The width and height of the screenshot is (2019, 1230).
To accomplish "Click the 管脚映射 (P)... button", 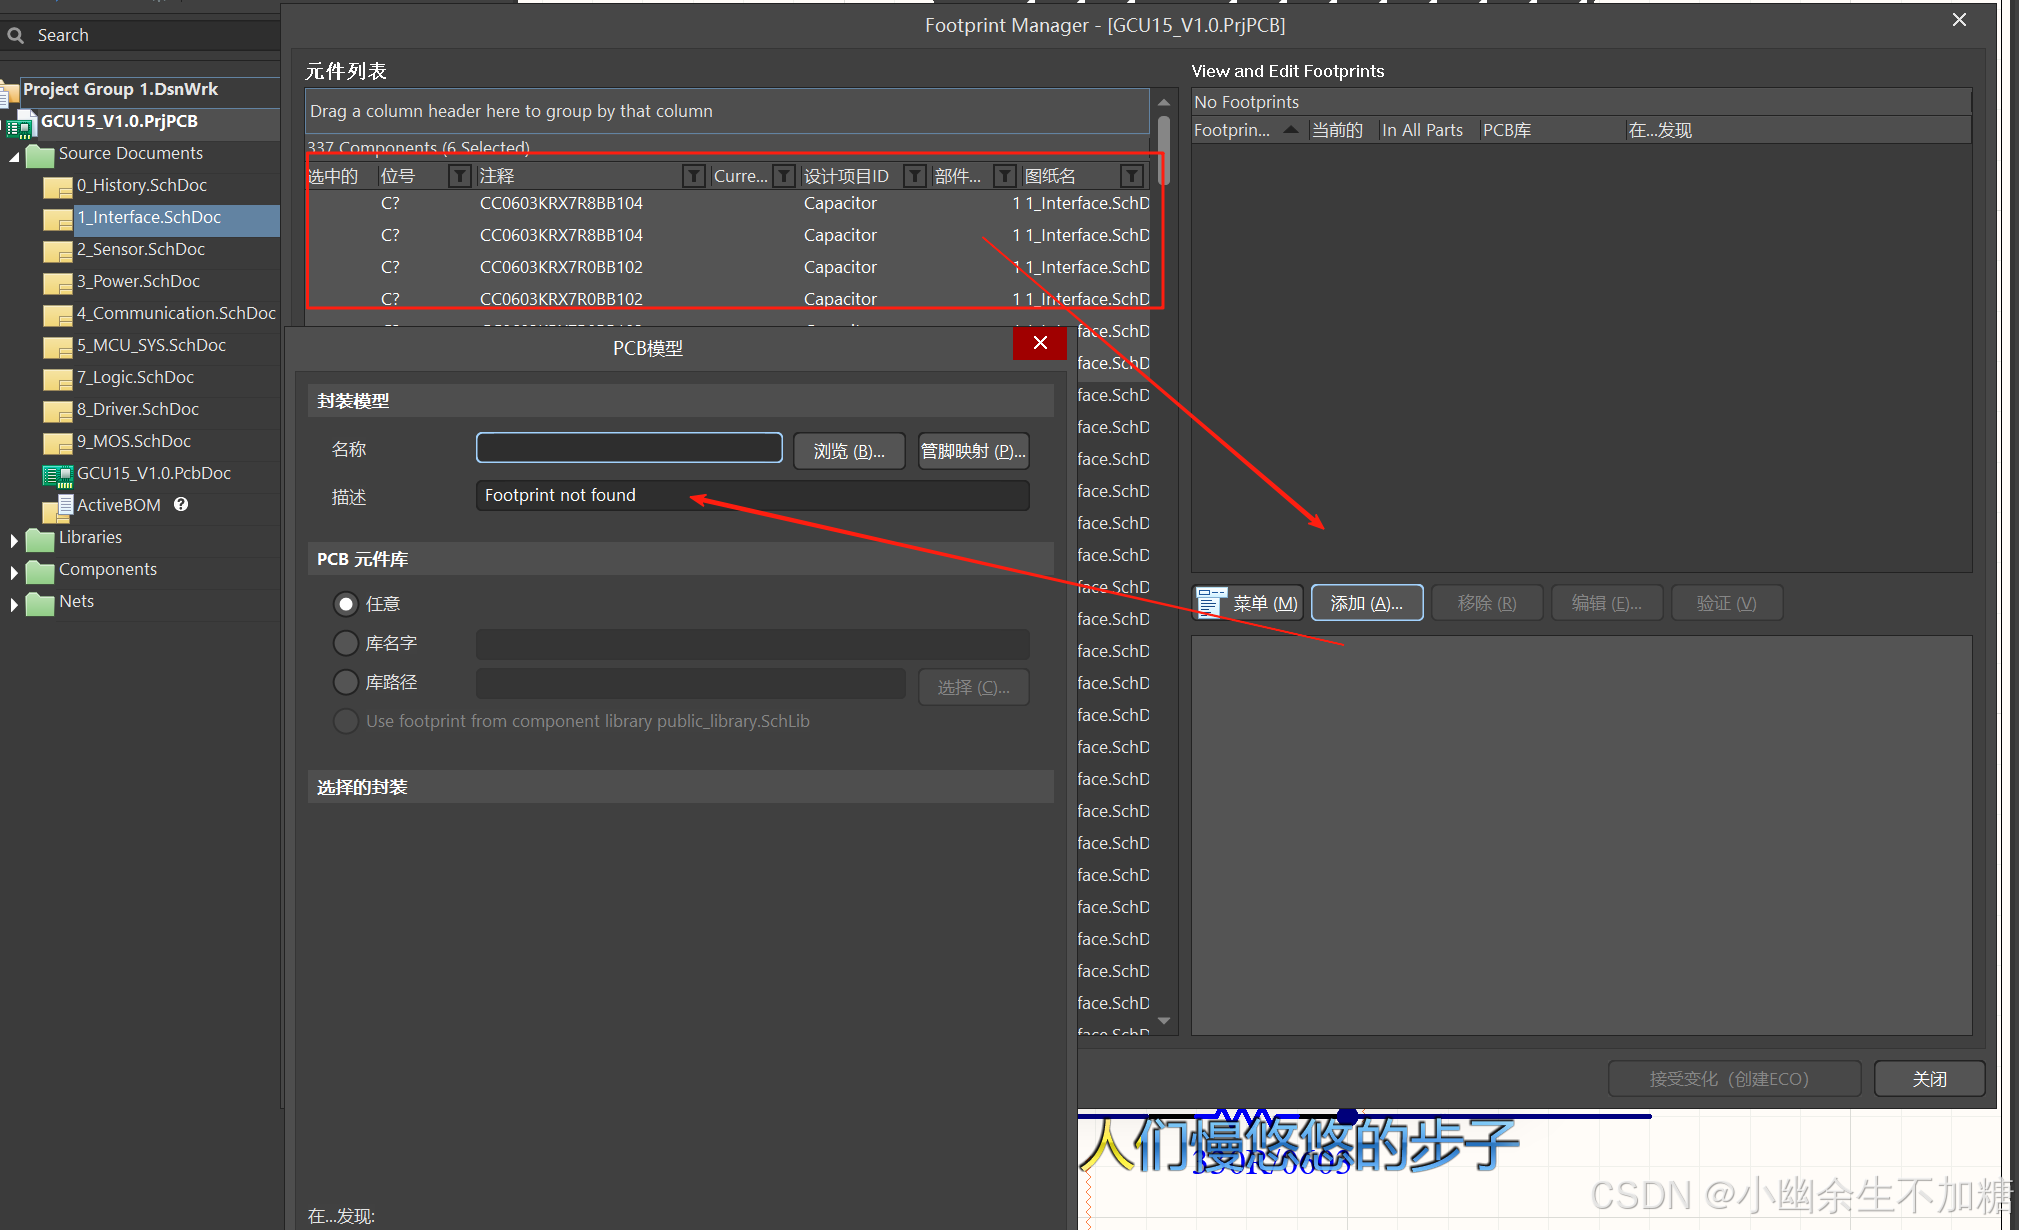I will pyautogui.click(x=973, y=451).
